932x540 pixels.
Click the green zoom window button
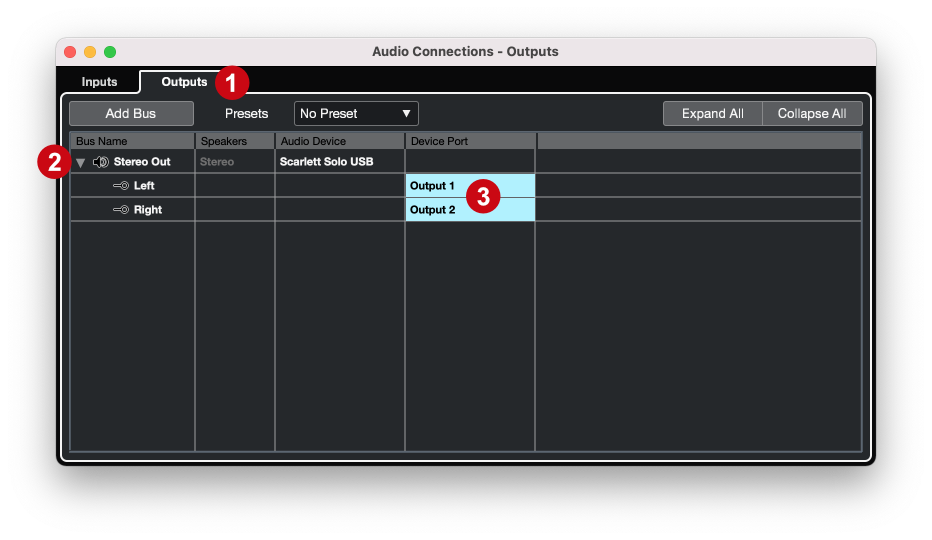(x=110, y=52)
